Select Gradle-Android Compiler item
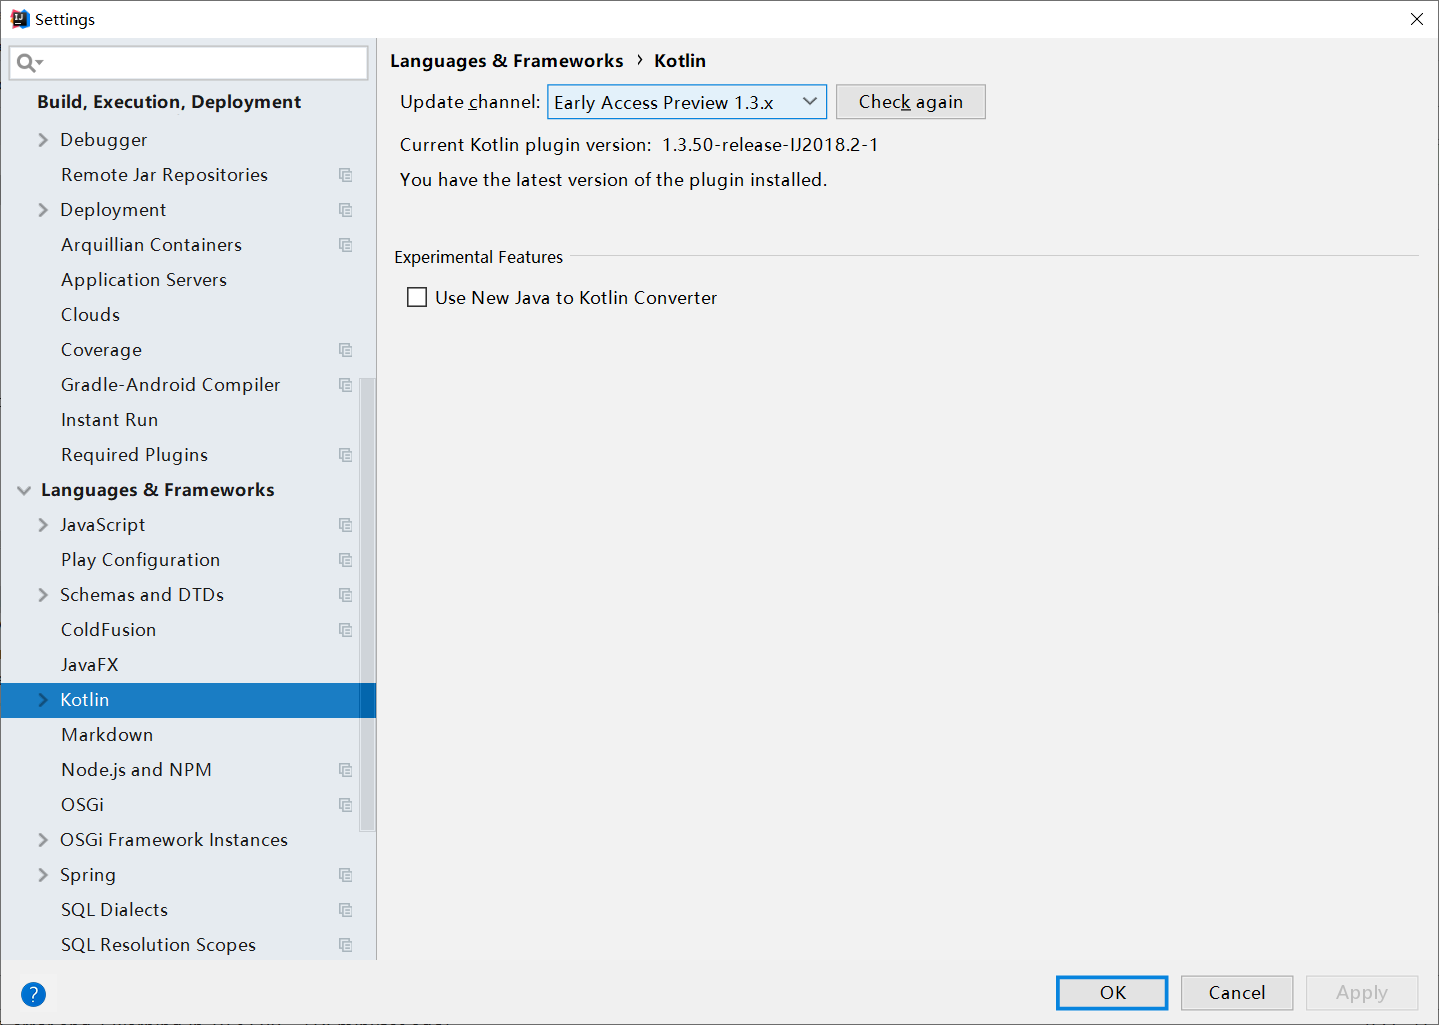The image size is (1439, 1025). point(170,385)
